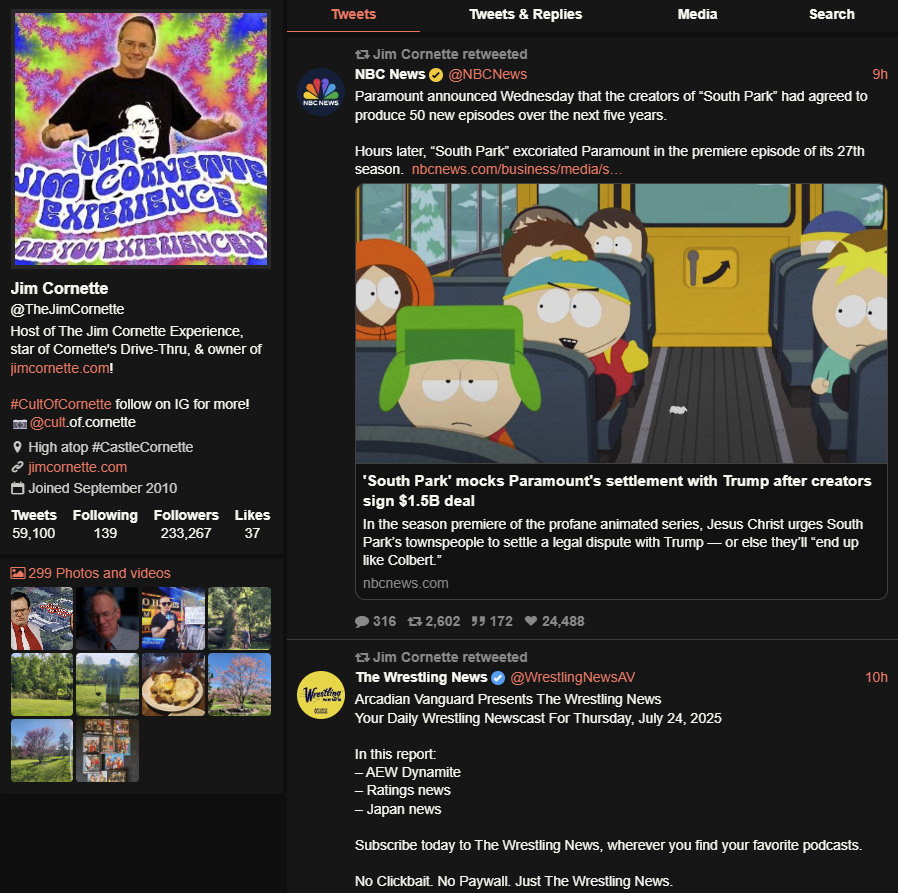Click the comment bubble icon showing 316
898x893 pixels.
click(361, 621)
